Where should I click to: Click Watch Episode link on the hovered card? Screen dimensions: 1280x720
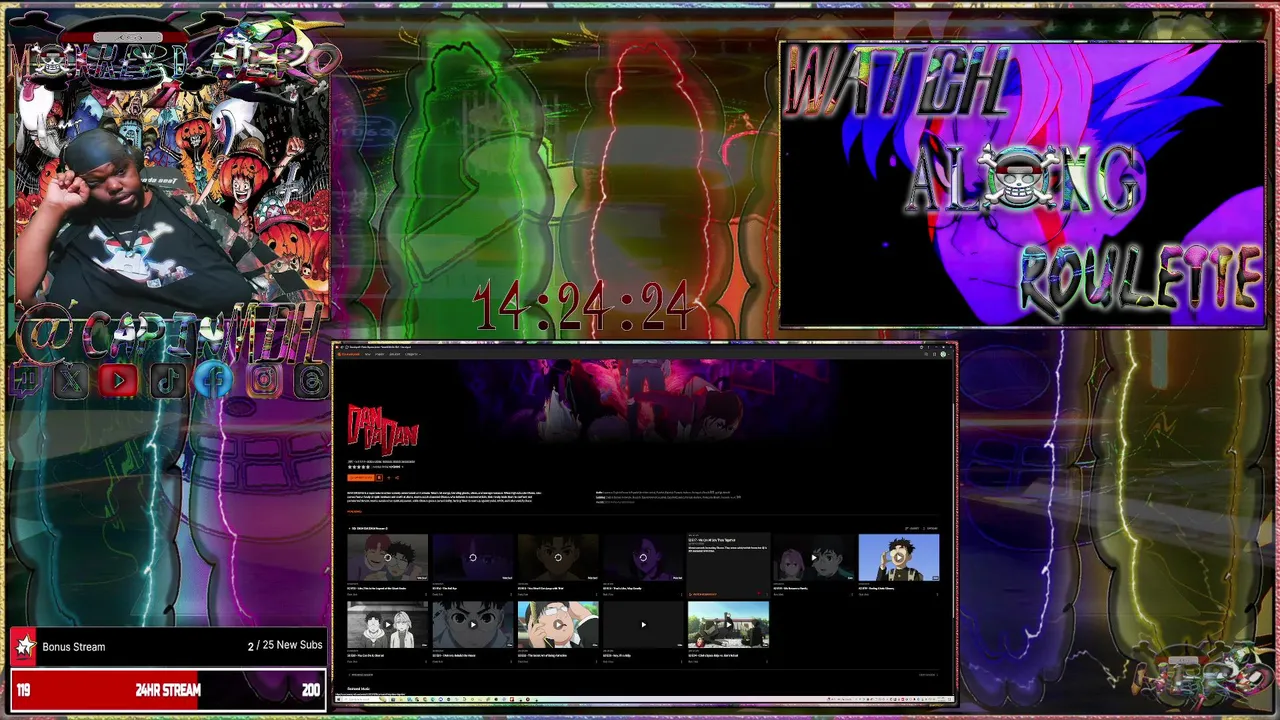point(703,594)
